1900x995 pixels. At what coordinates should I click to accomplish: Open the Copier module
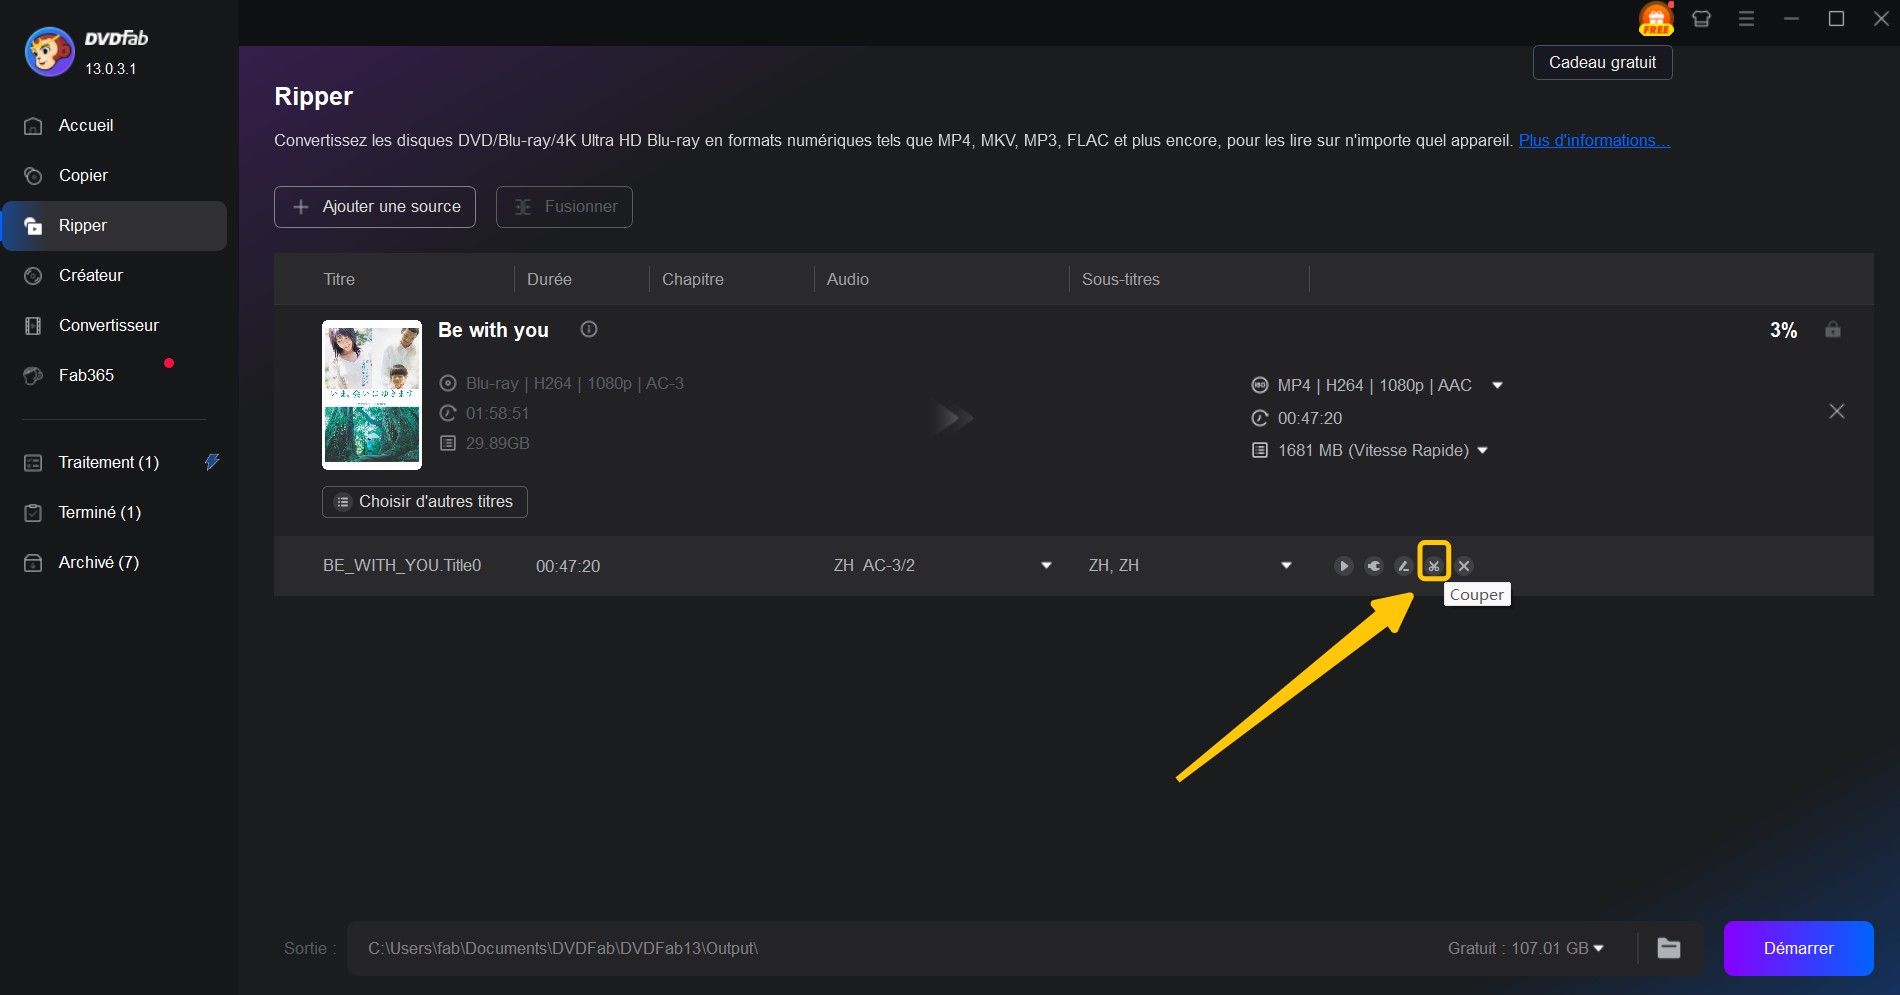[115, 176]
